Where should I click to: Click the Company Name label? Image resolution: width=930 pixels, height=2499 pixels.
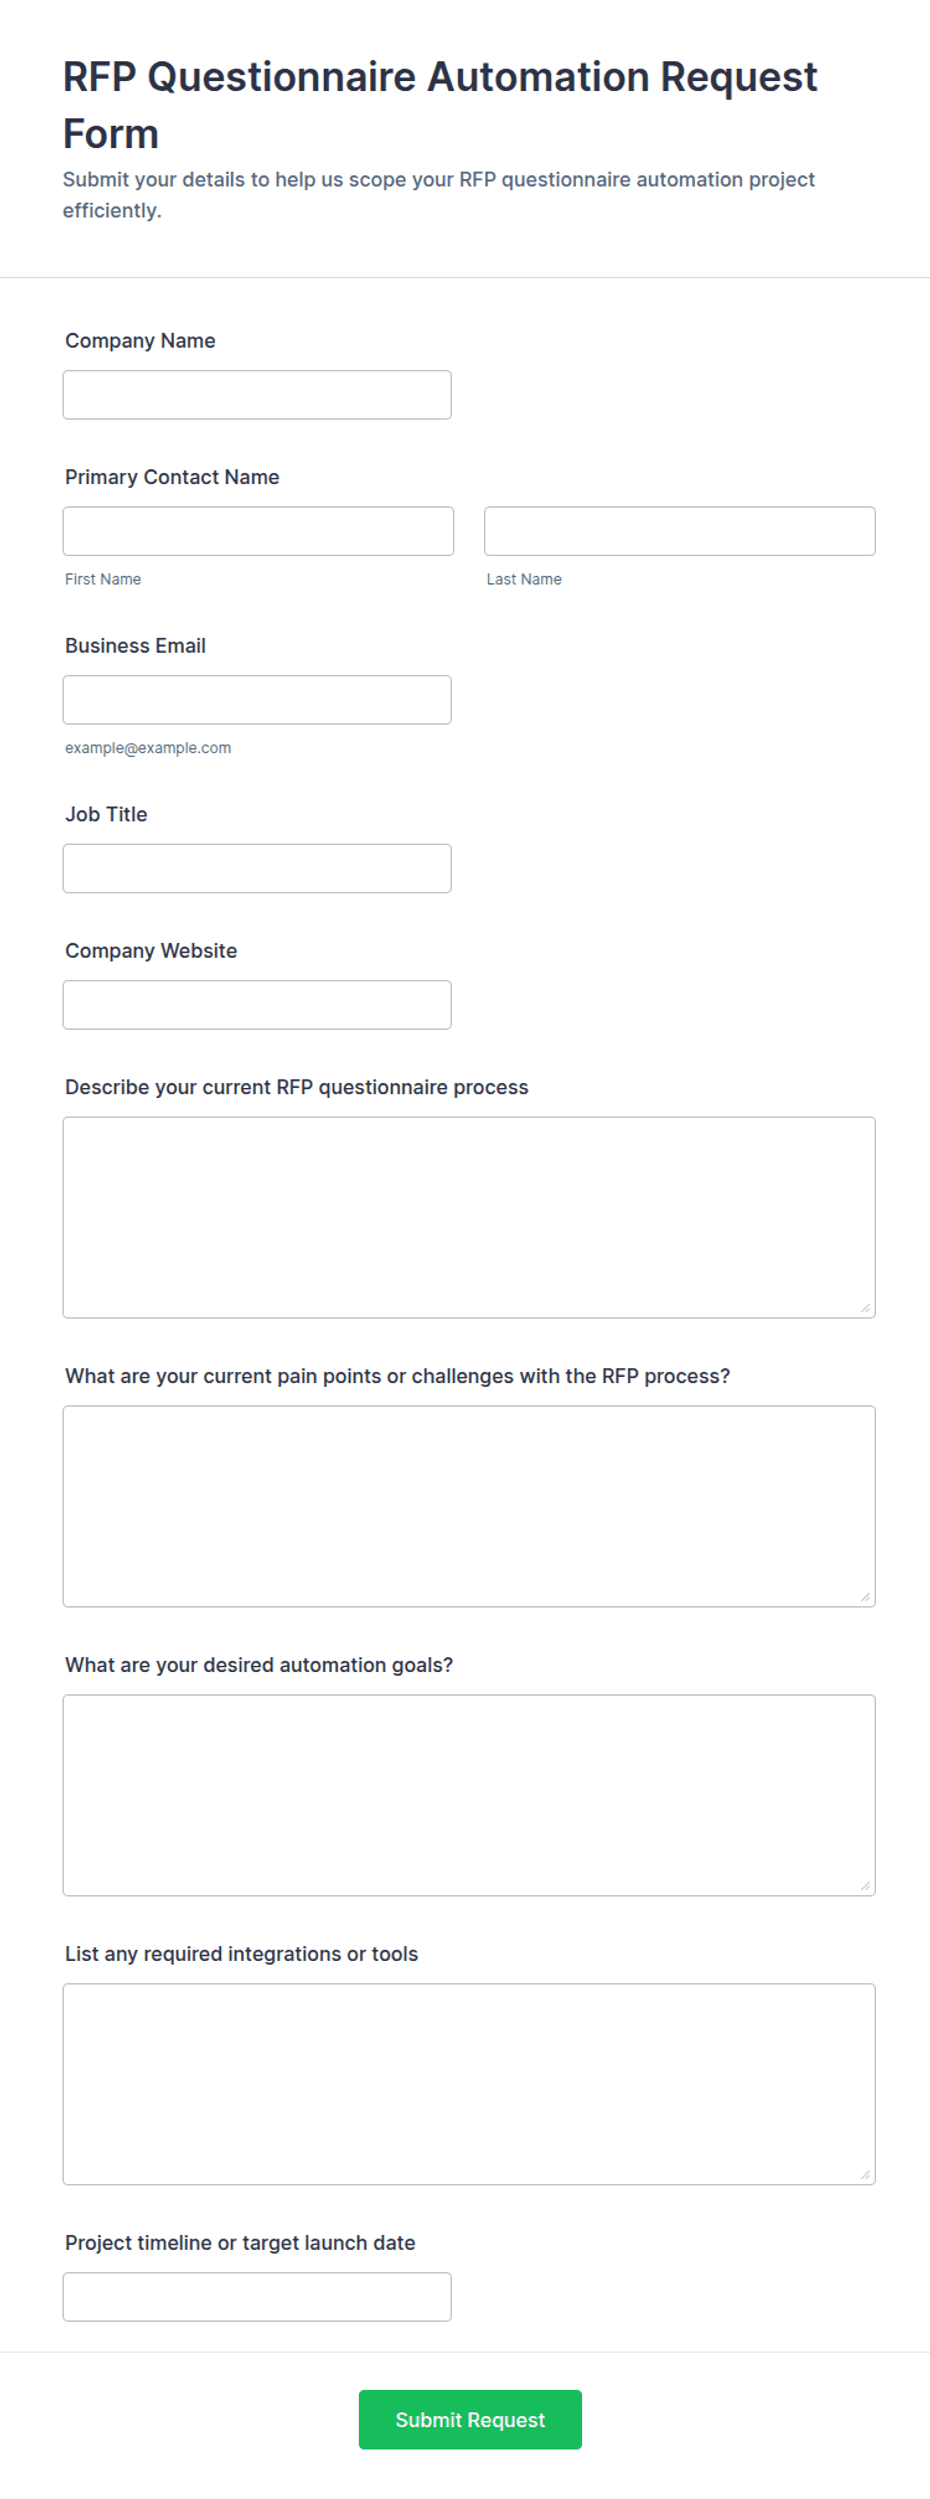pos(140,341)
